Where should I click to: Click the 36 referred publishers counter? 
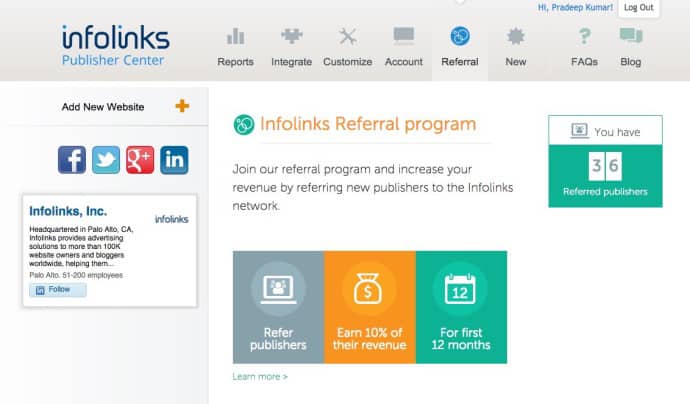point(605,166)
